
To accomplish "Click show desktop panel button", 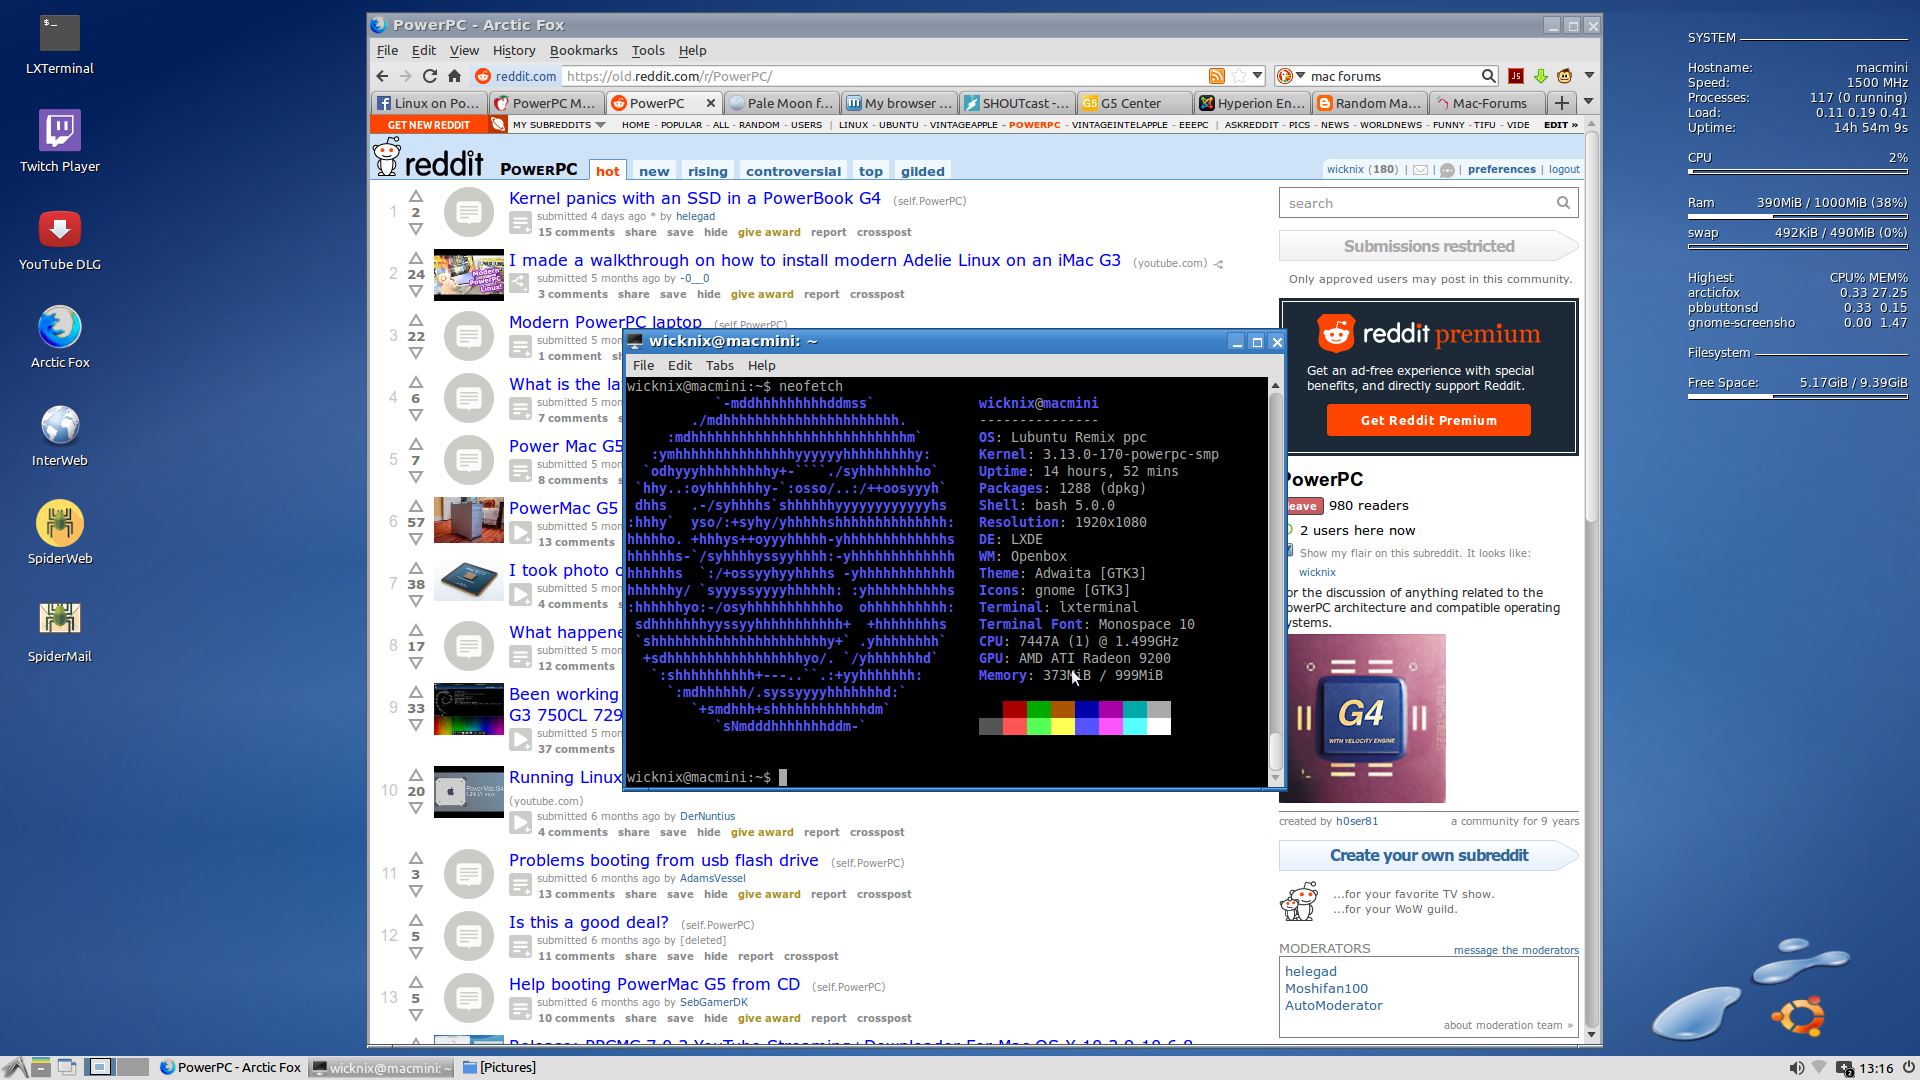I will [x=67, y=1067].
